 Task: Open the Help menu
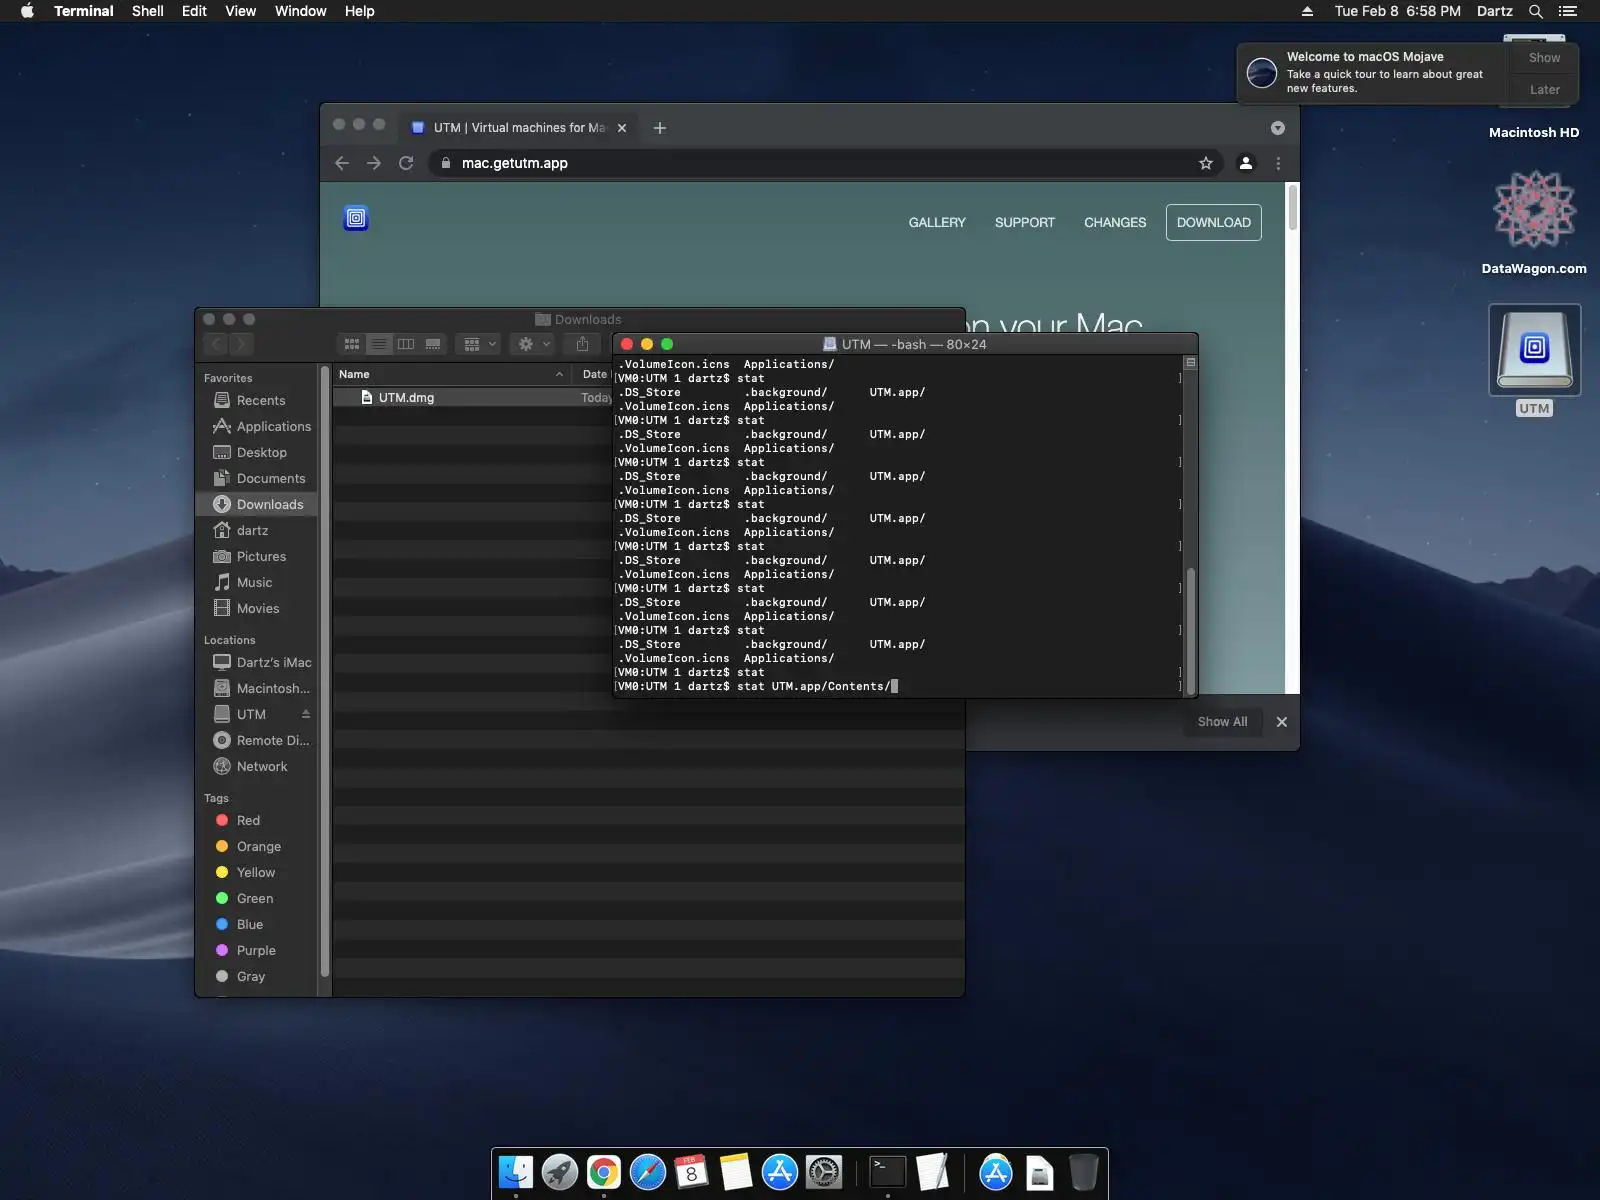tap(360, 11)
